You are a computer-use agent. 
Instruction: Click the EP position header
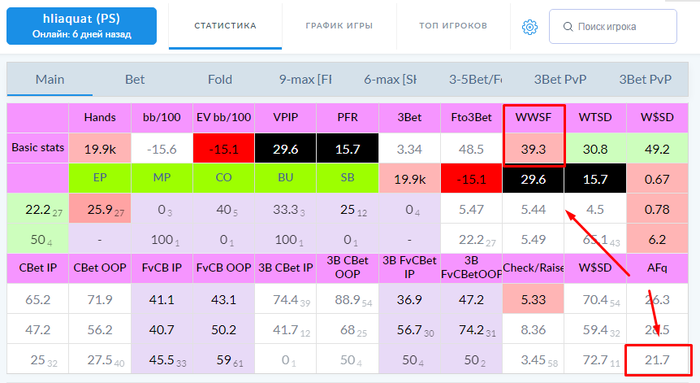click(100, 178)
